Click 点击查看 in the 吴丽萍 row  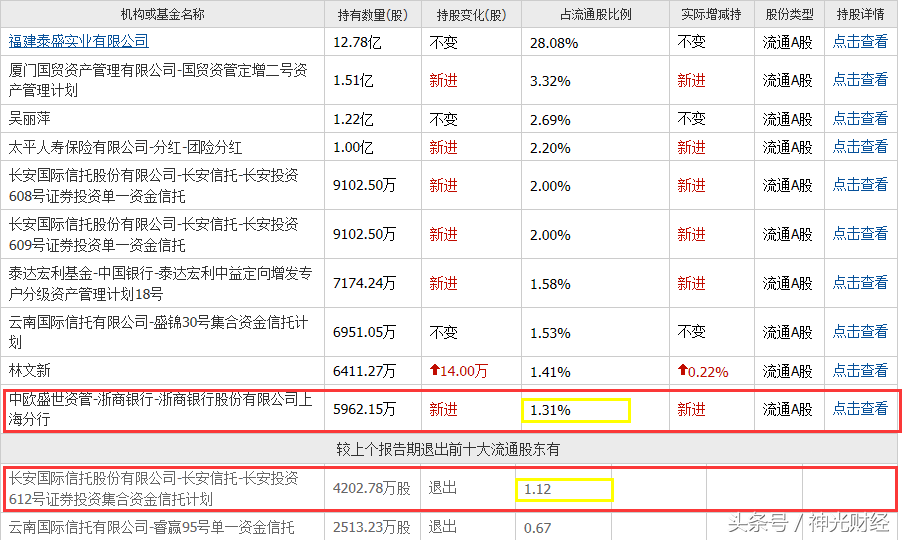tap(860, 118)
